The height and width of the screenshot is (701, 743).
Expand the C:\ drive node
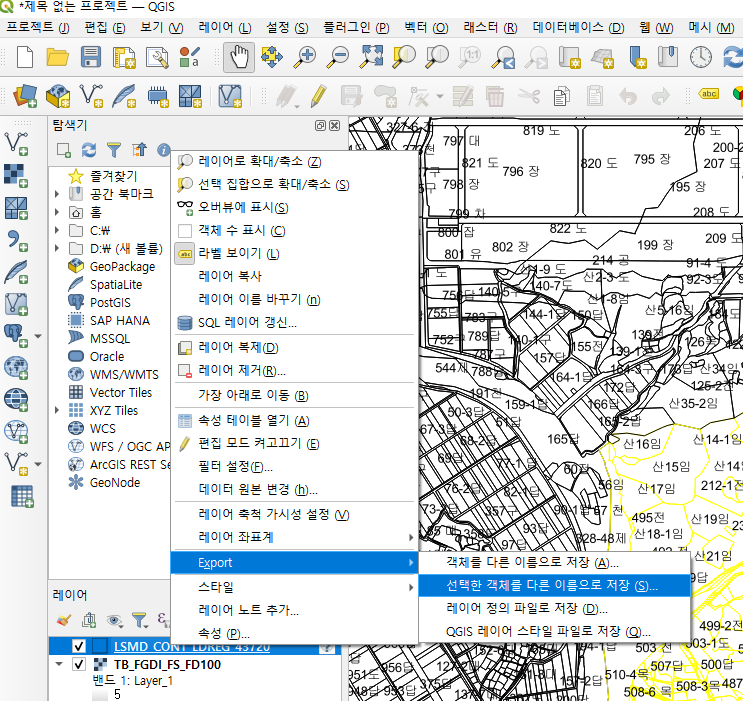point(57,230)
